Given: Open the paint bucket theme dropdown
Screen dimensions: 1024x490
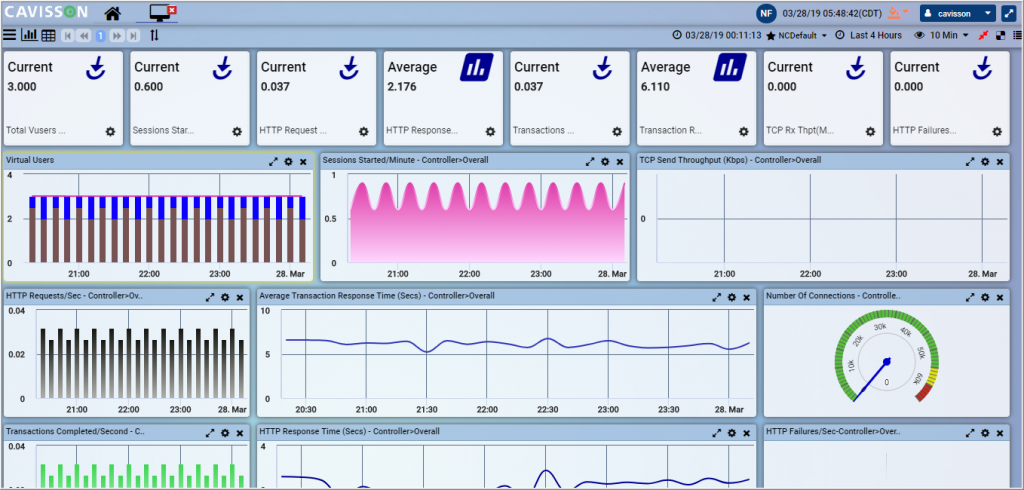Looking at the screenshot, I should (899, 13).
